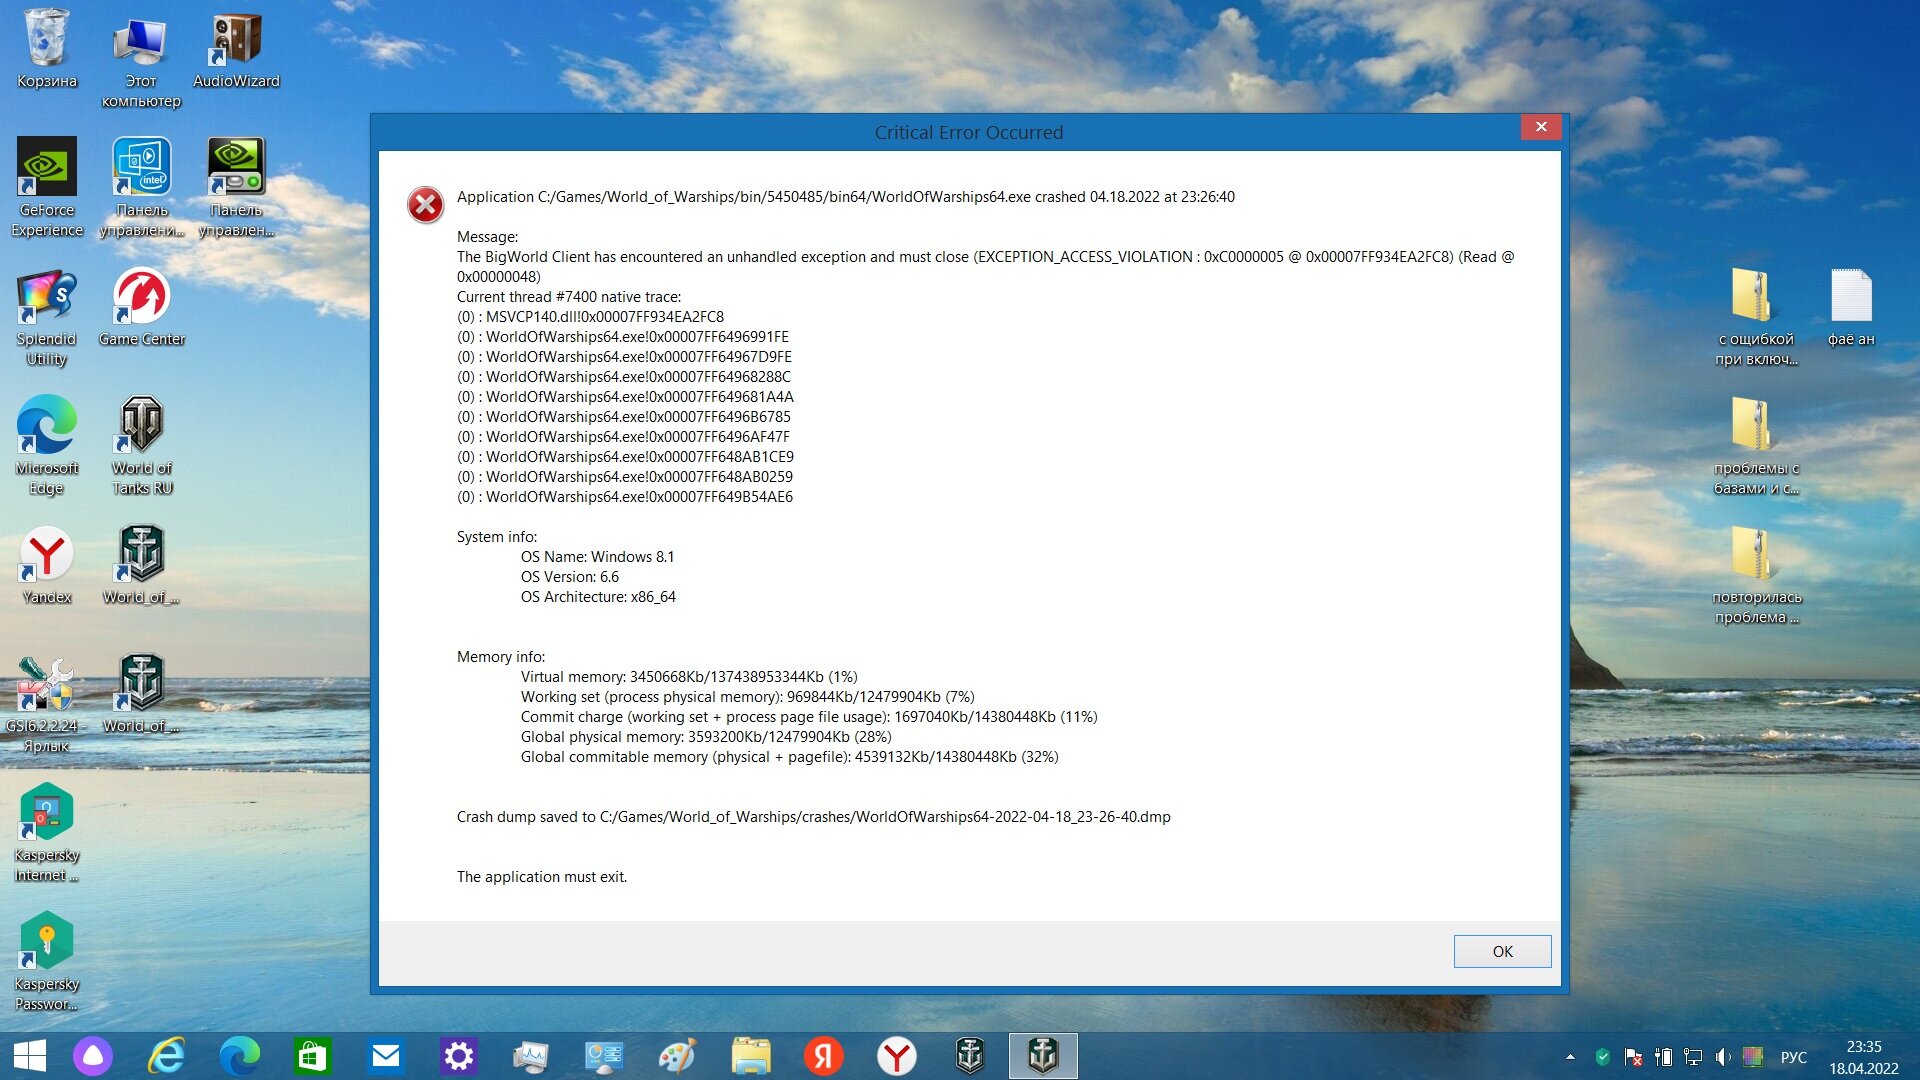Viewport: 1920px width, 1080px height.
Task: Select the GeForce Experience shortcut
Action: [x=47, y=187]
